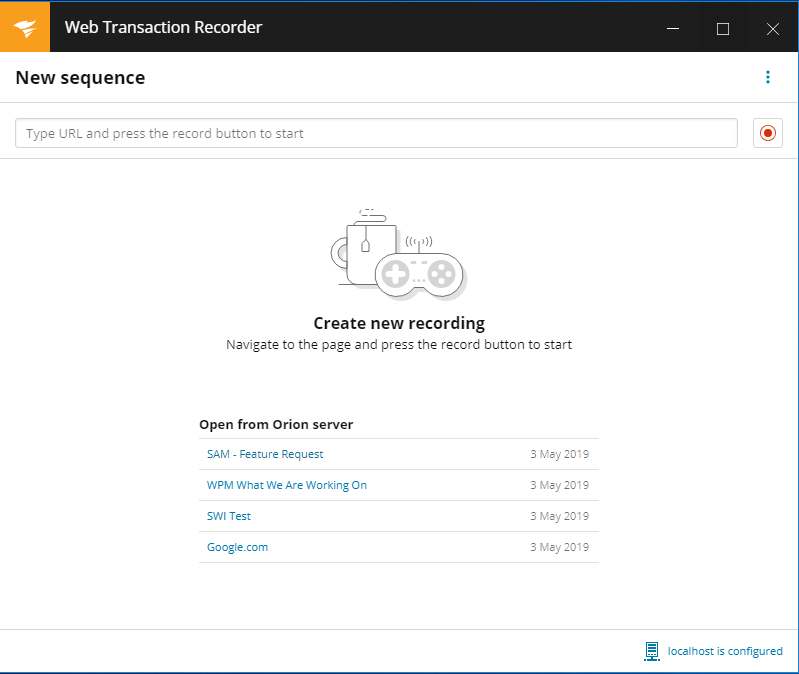
Task: Open WPM What We Are Working On
Action: (287, 485)
